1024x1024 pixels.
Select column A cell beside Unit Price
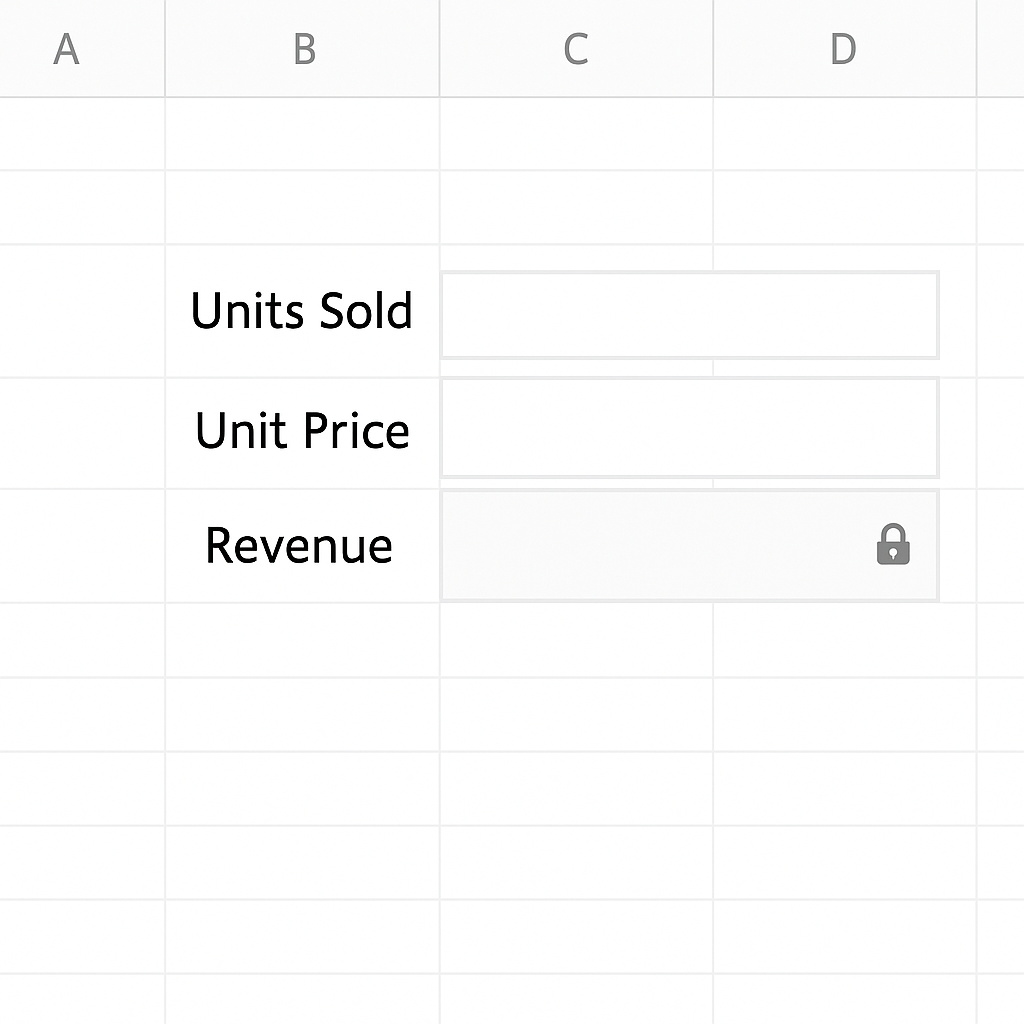click(82, 432)
